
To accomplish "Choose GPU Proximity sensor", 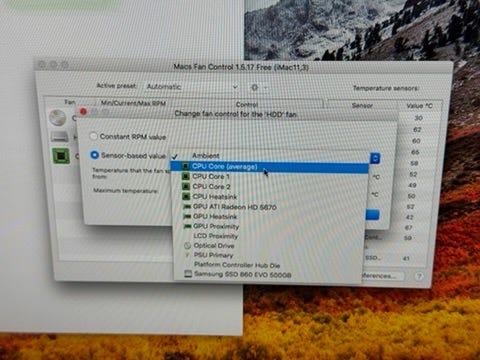I will tap(269, 226).
